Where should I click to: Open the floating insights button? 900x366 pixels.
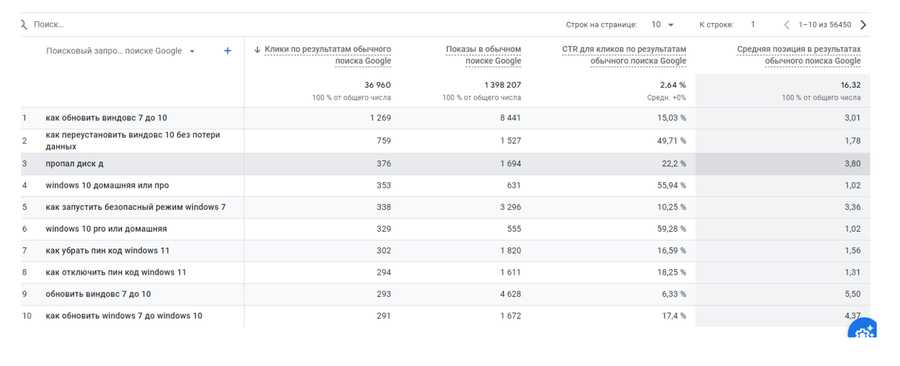863,329
